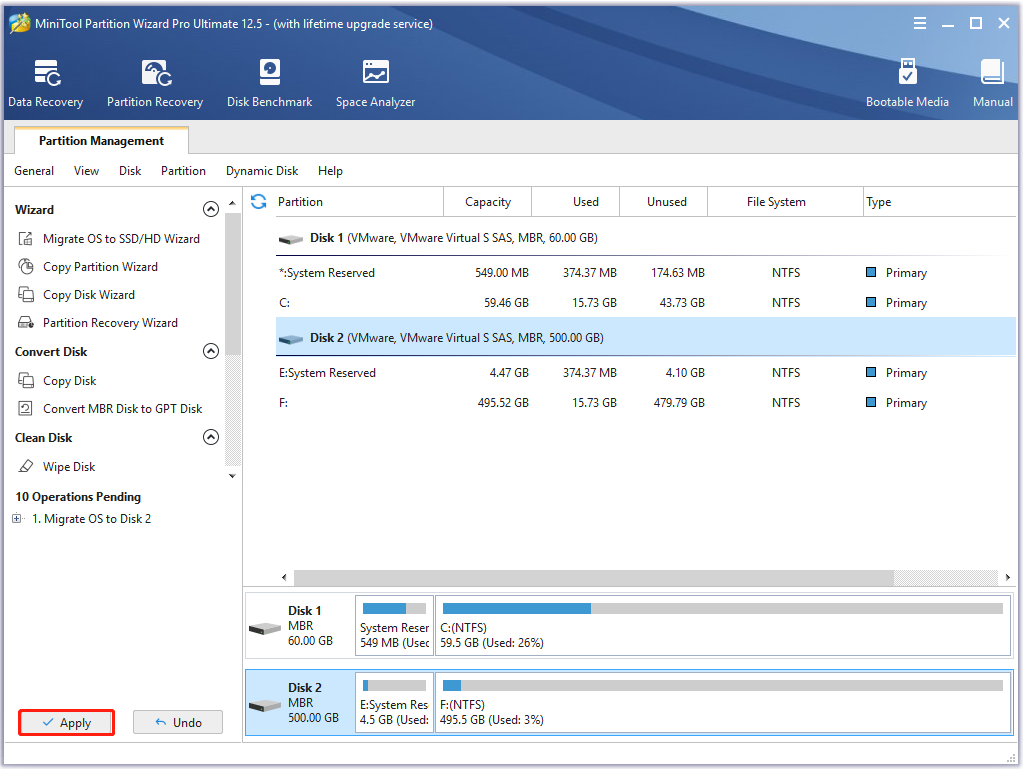Open the Dynamic Disk menu
Screen dimensions: 1025x771
[x=262, y=171]
